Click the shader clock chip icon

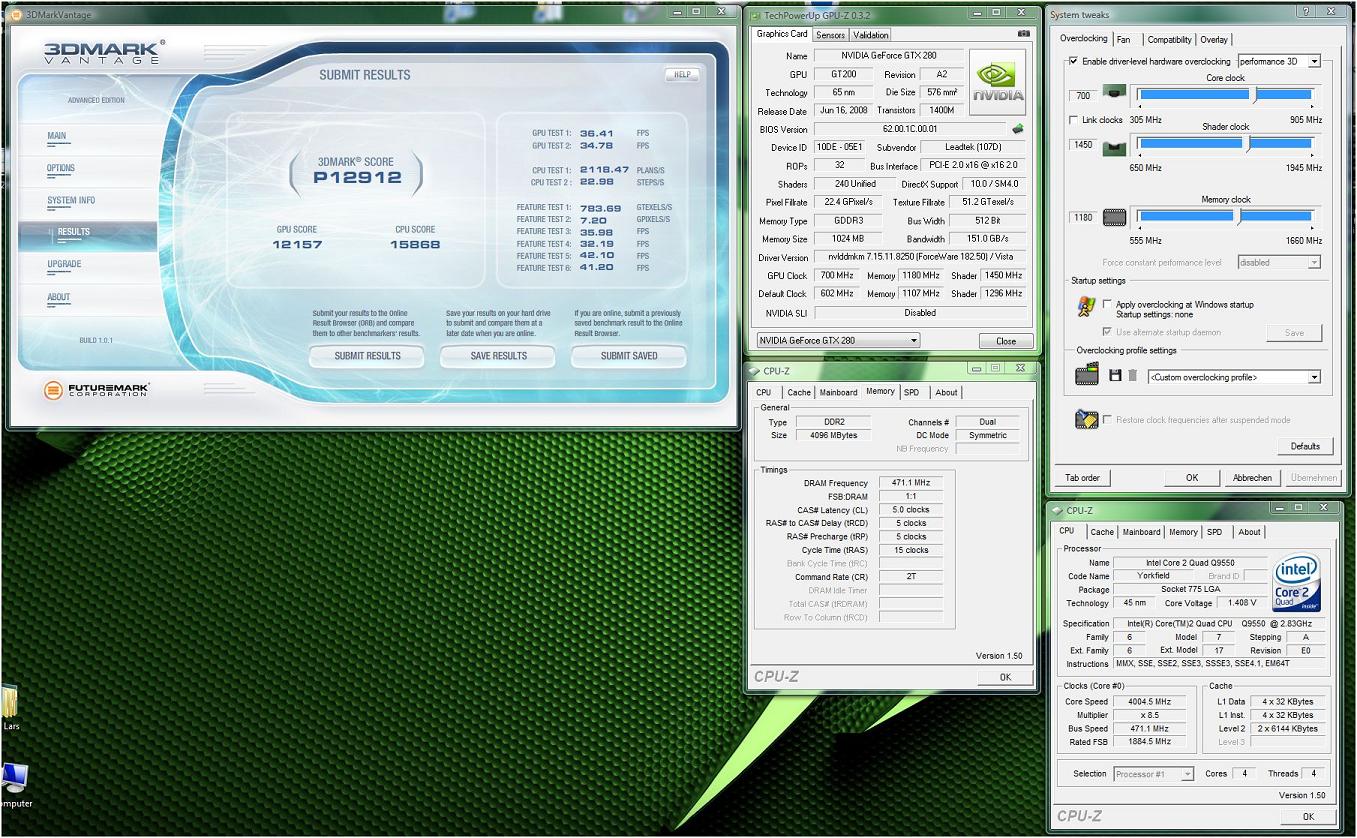[1114, 146]
